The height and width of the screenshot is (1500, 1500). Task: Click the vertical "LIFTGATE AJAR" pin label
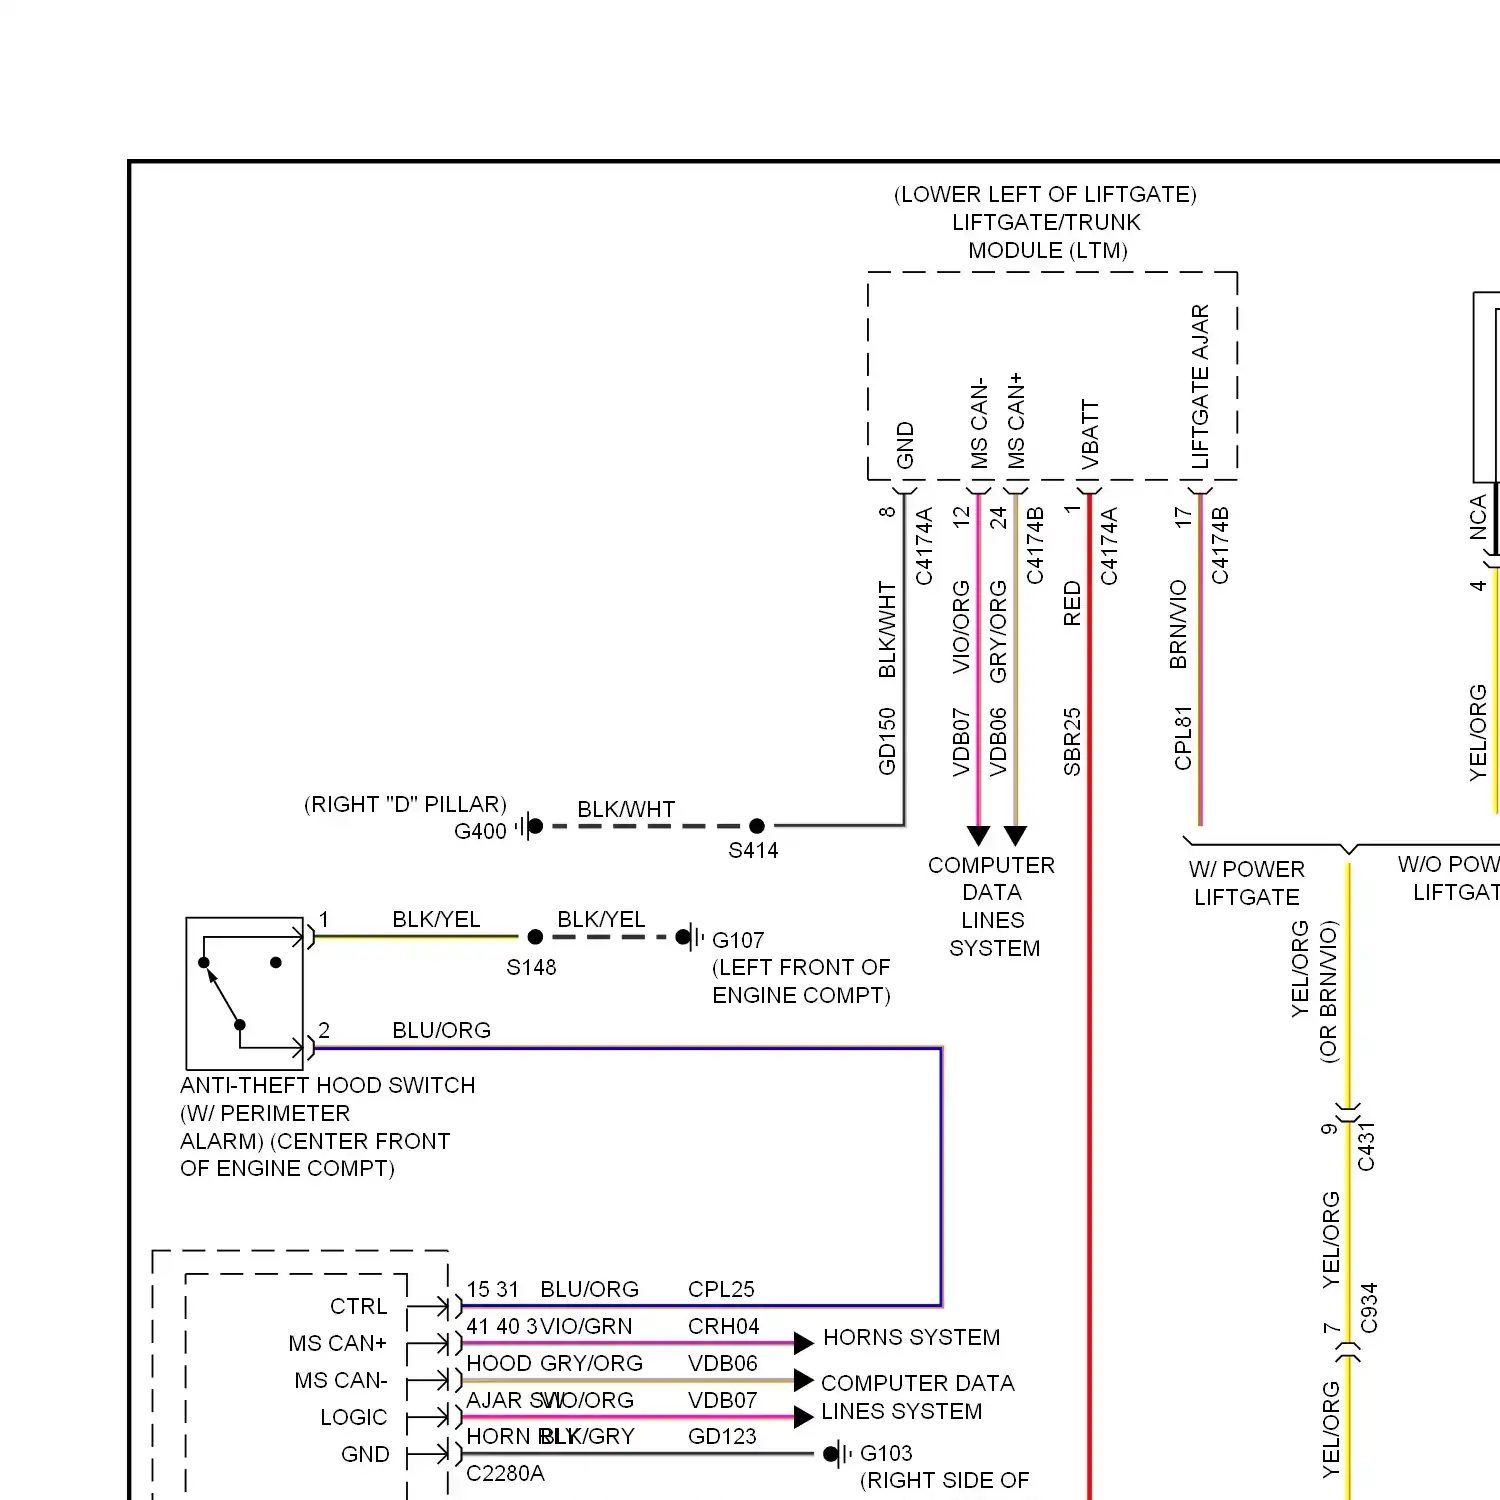tap(1200, 387)
